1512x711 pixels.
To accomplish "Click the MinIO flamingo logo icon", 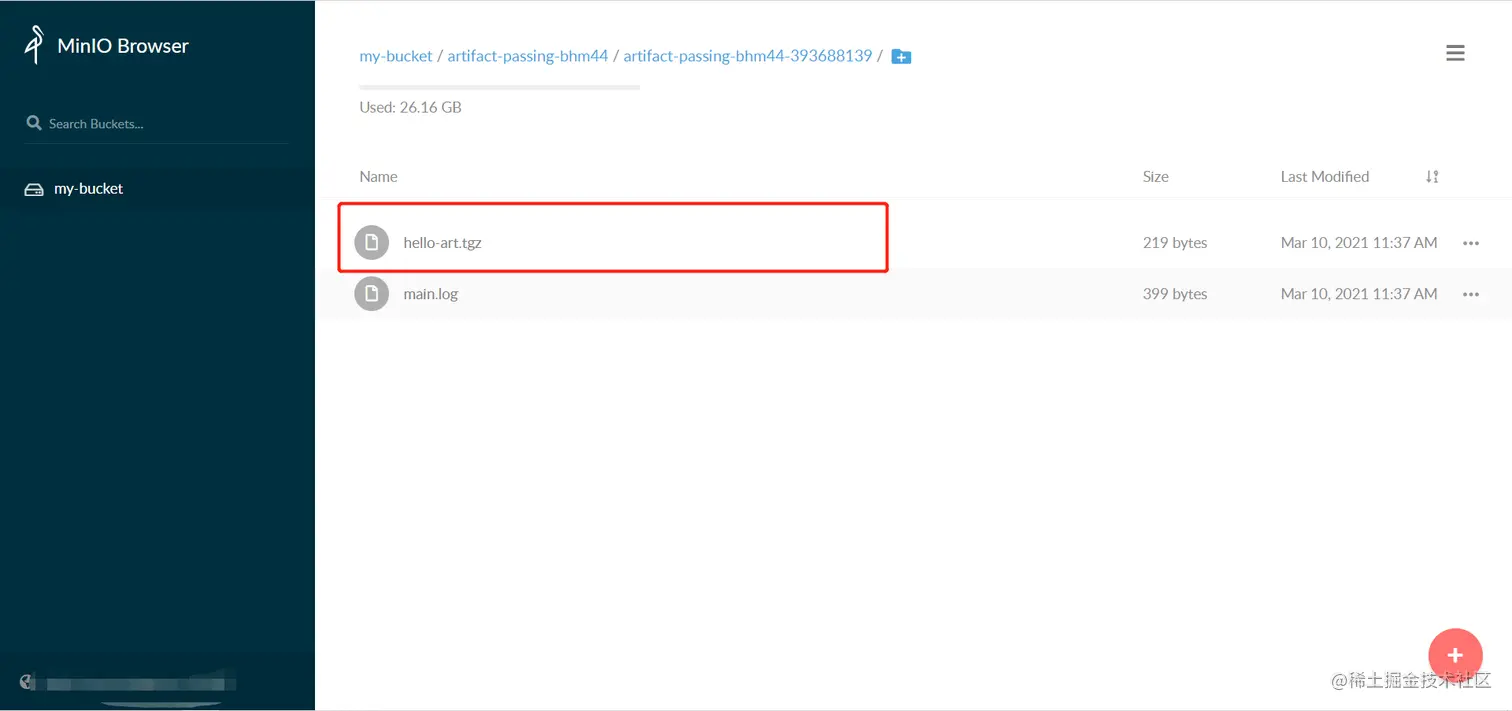I will point(35,45).
